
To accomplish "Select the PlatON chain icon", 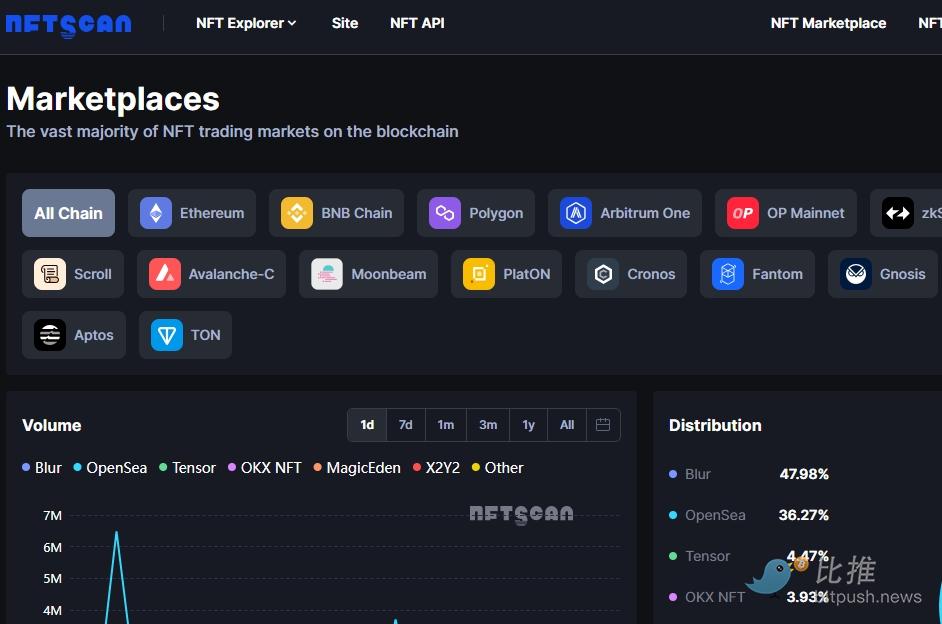I will (479, 274).
